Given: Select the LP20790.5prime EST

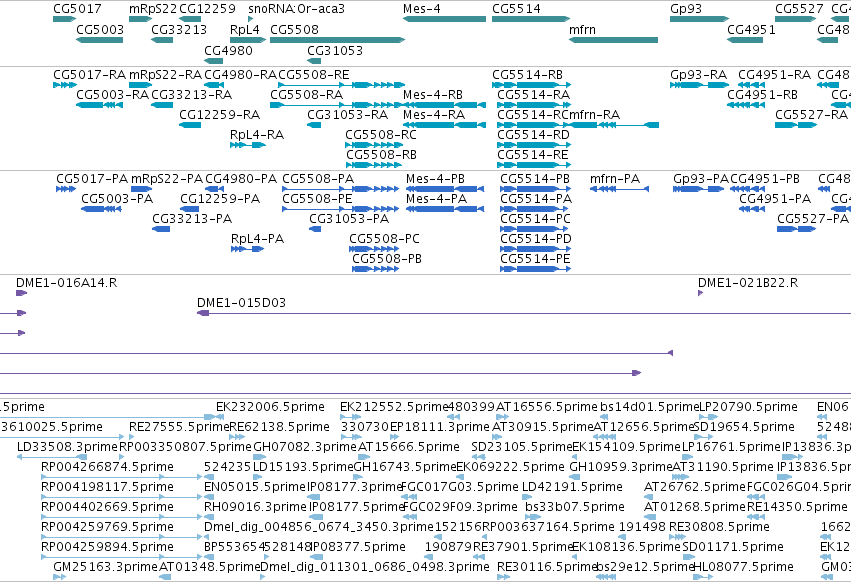Looking at the screenshot, I should click(x=708, y=417).
